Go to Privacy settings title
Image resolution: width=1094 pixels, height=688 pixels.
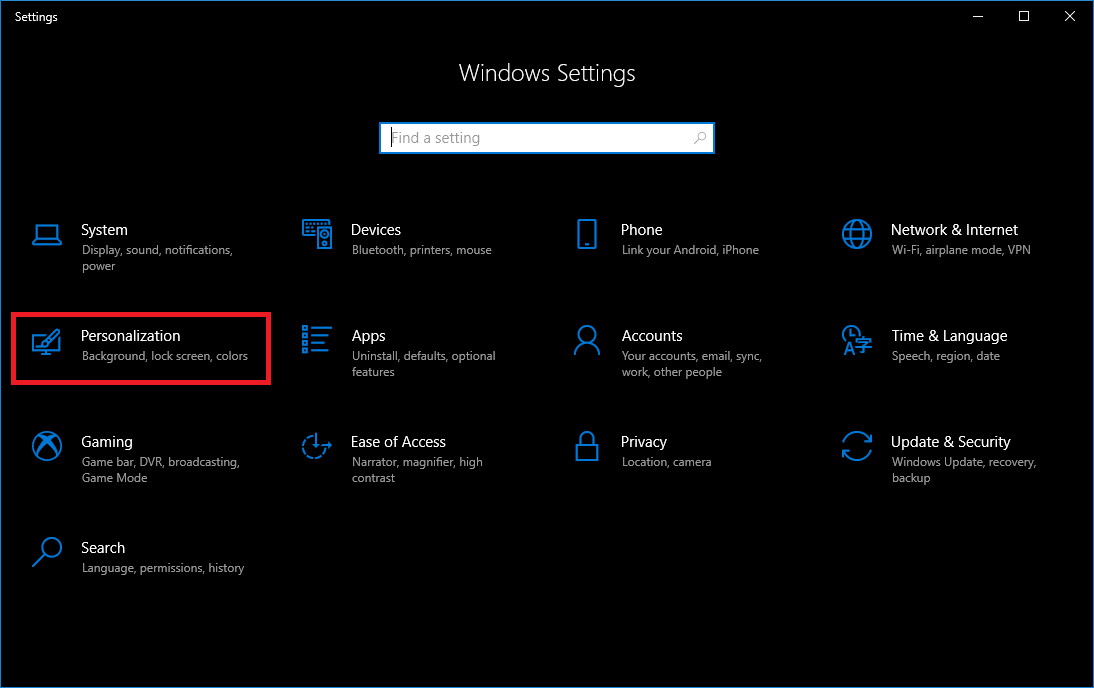(643, 442)
